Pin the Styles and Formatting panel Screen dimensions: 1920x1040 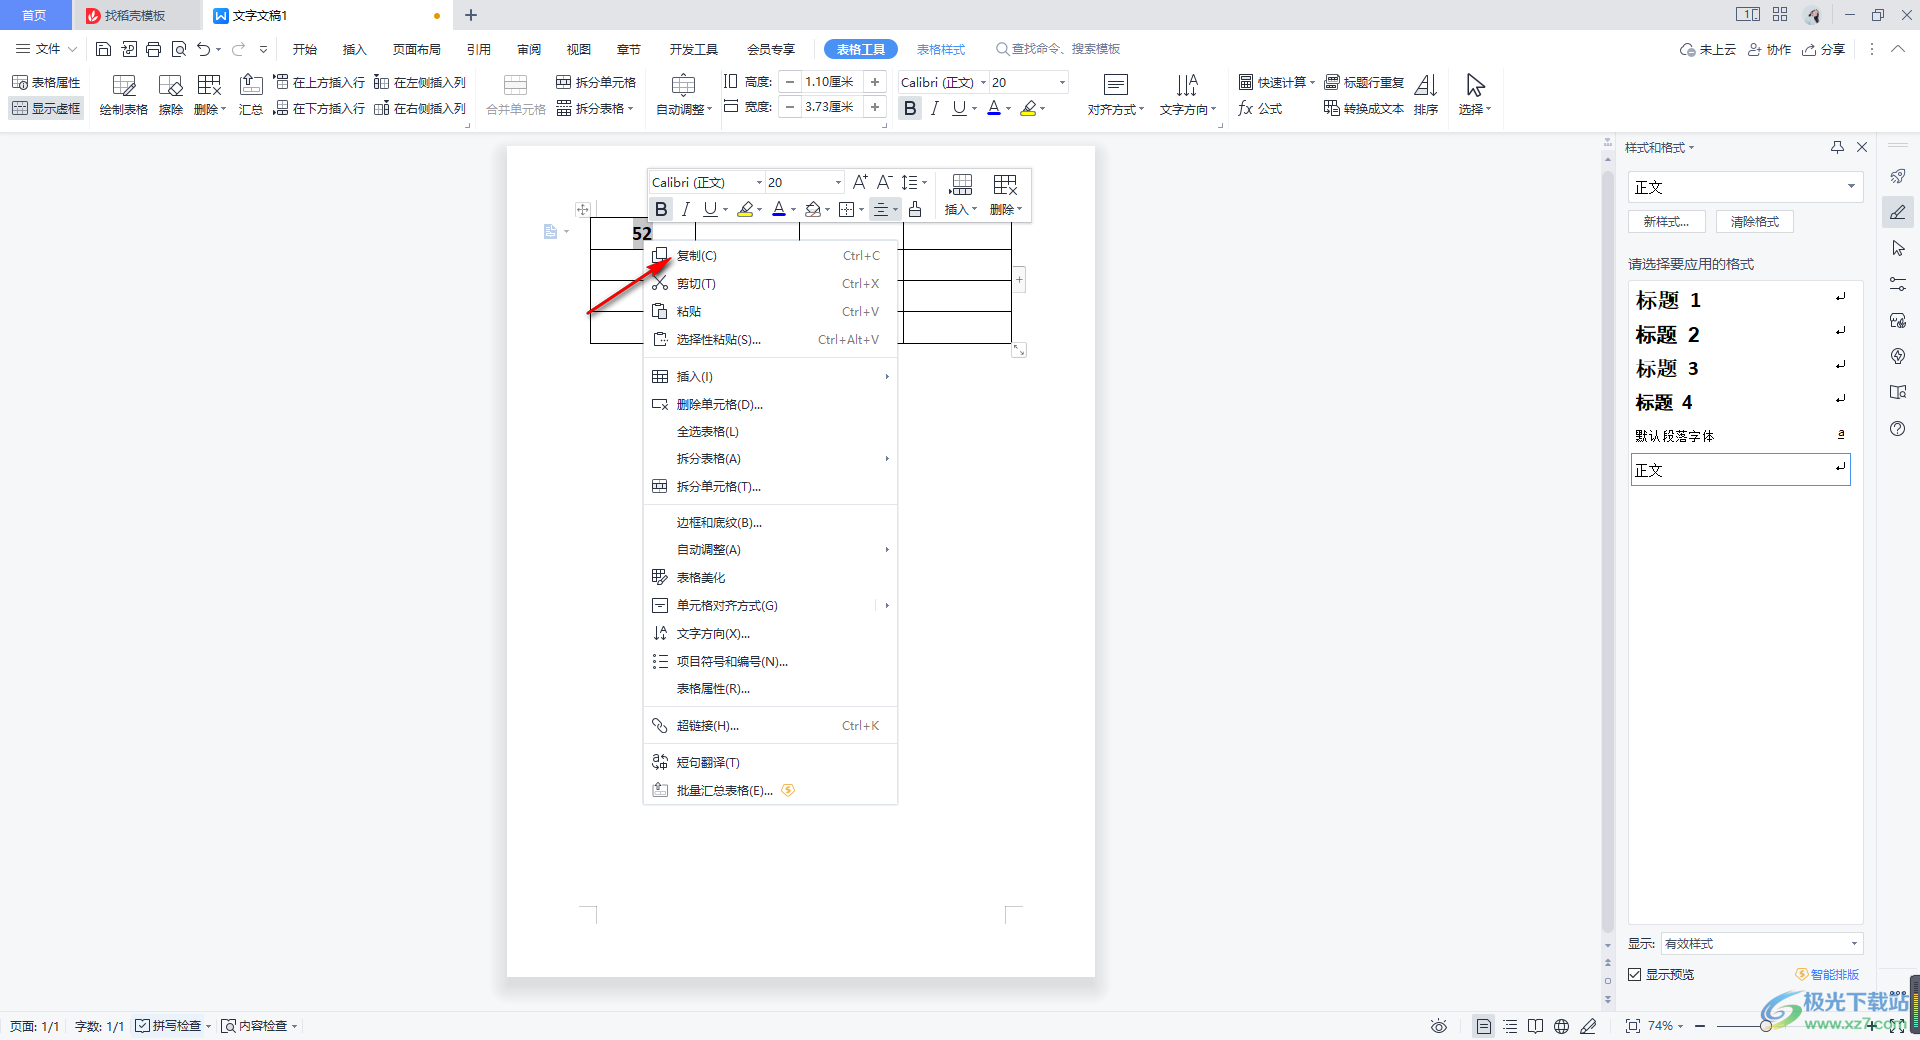click(x=1837, y=147)
